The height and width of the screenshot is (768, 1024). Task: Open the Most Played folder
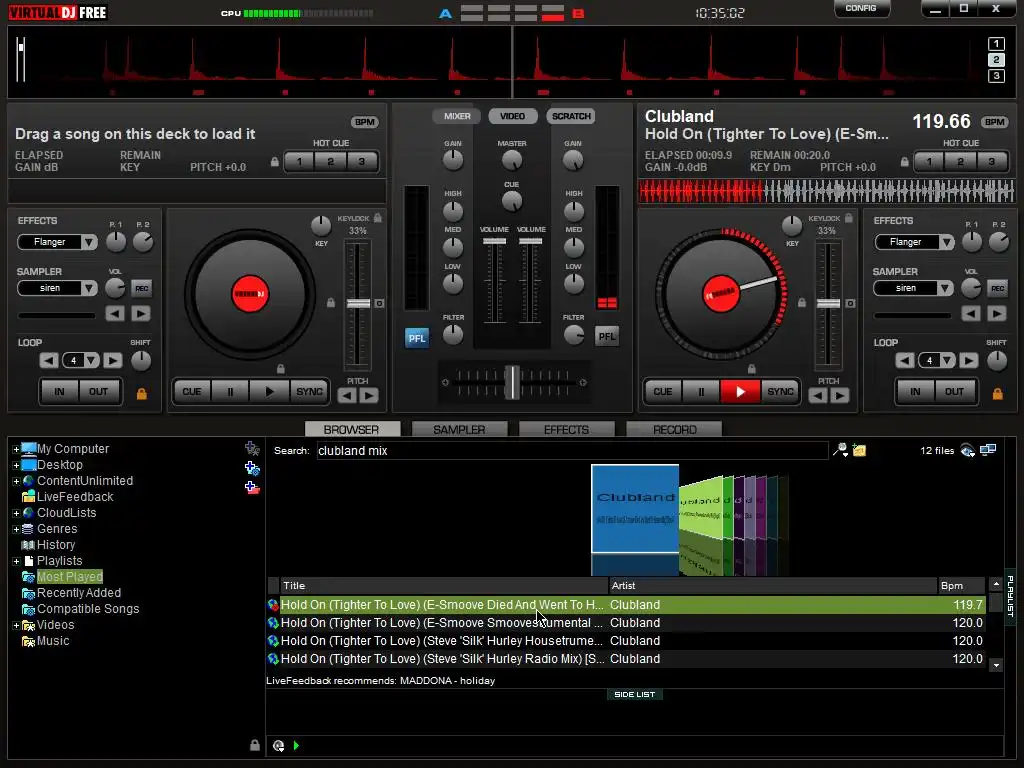point(70,577)
